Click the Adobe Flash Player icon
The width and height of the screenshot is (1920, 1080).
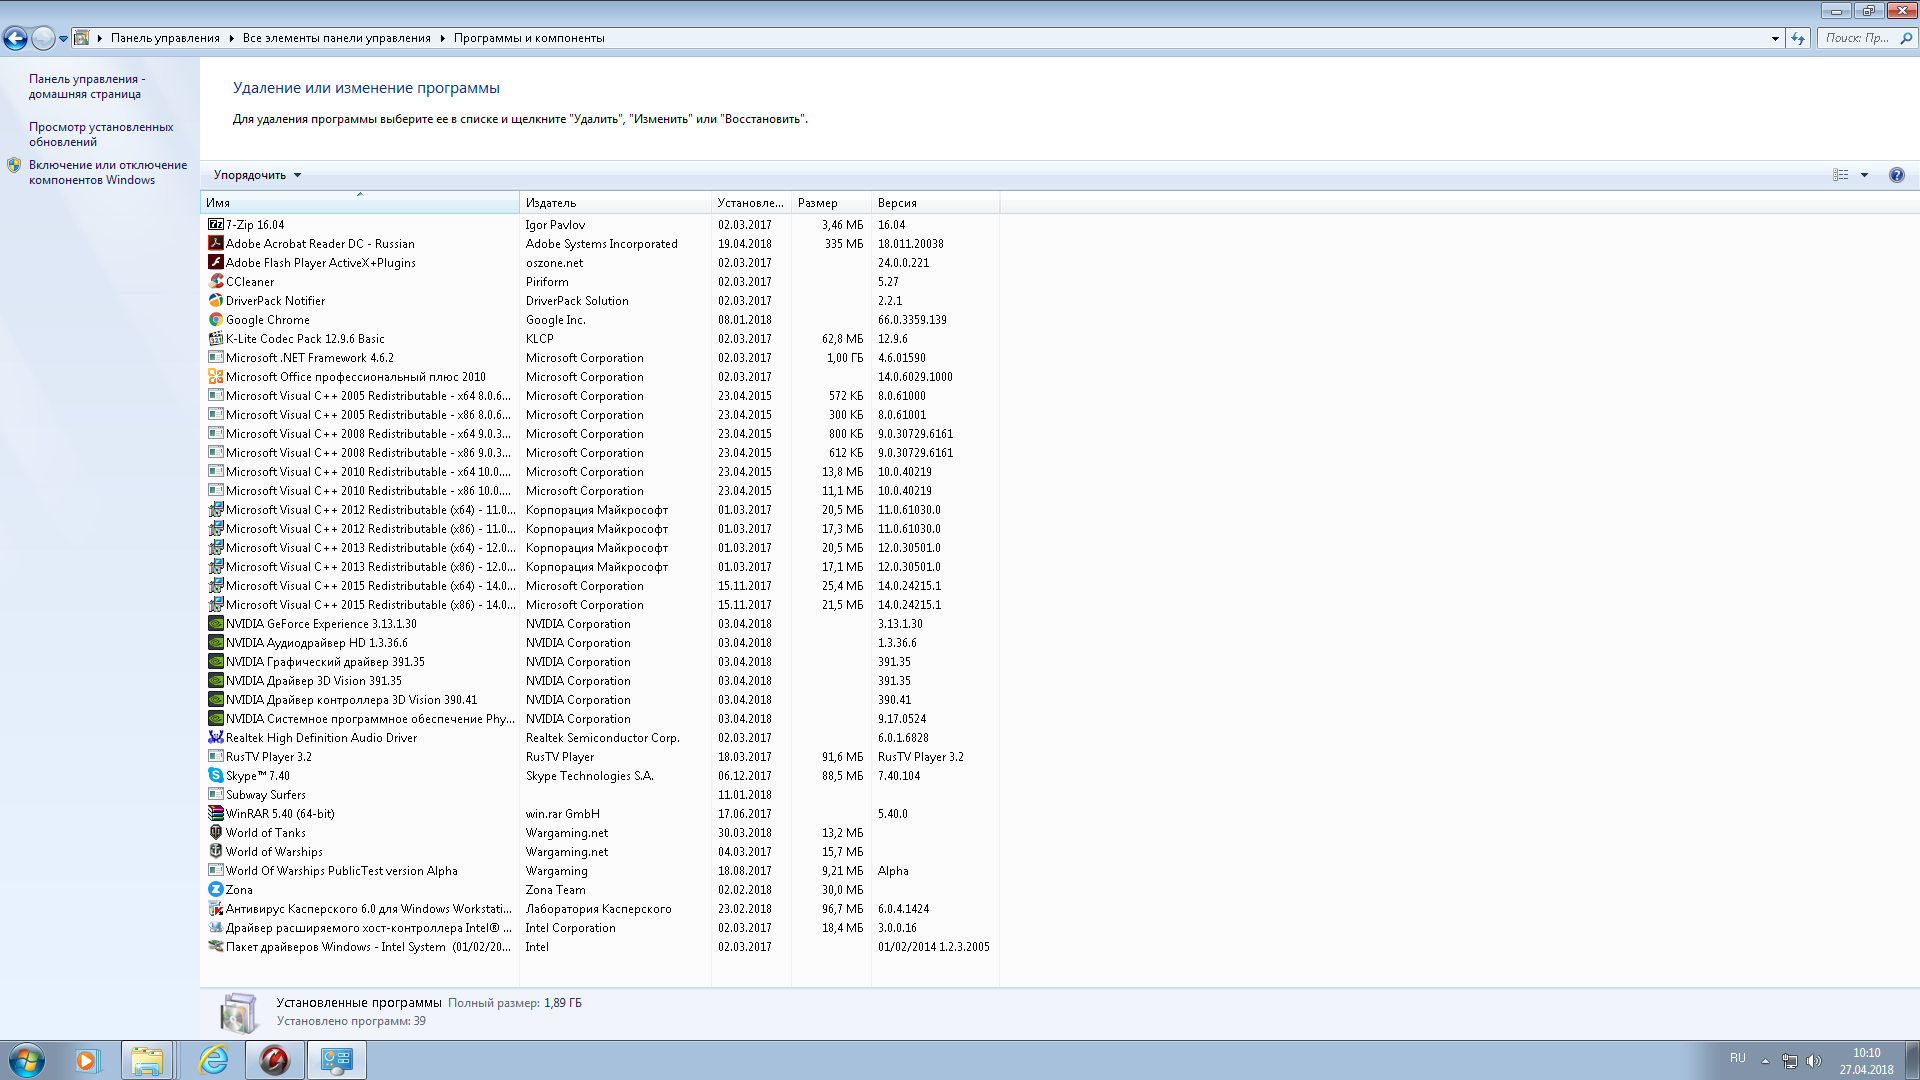point(215,263)
